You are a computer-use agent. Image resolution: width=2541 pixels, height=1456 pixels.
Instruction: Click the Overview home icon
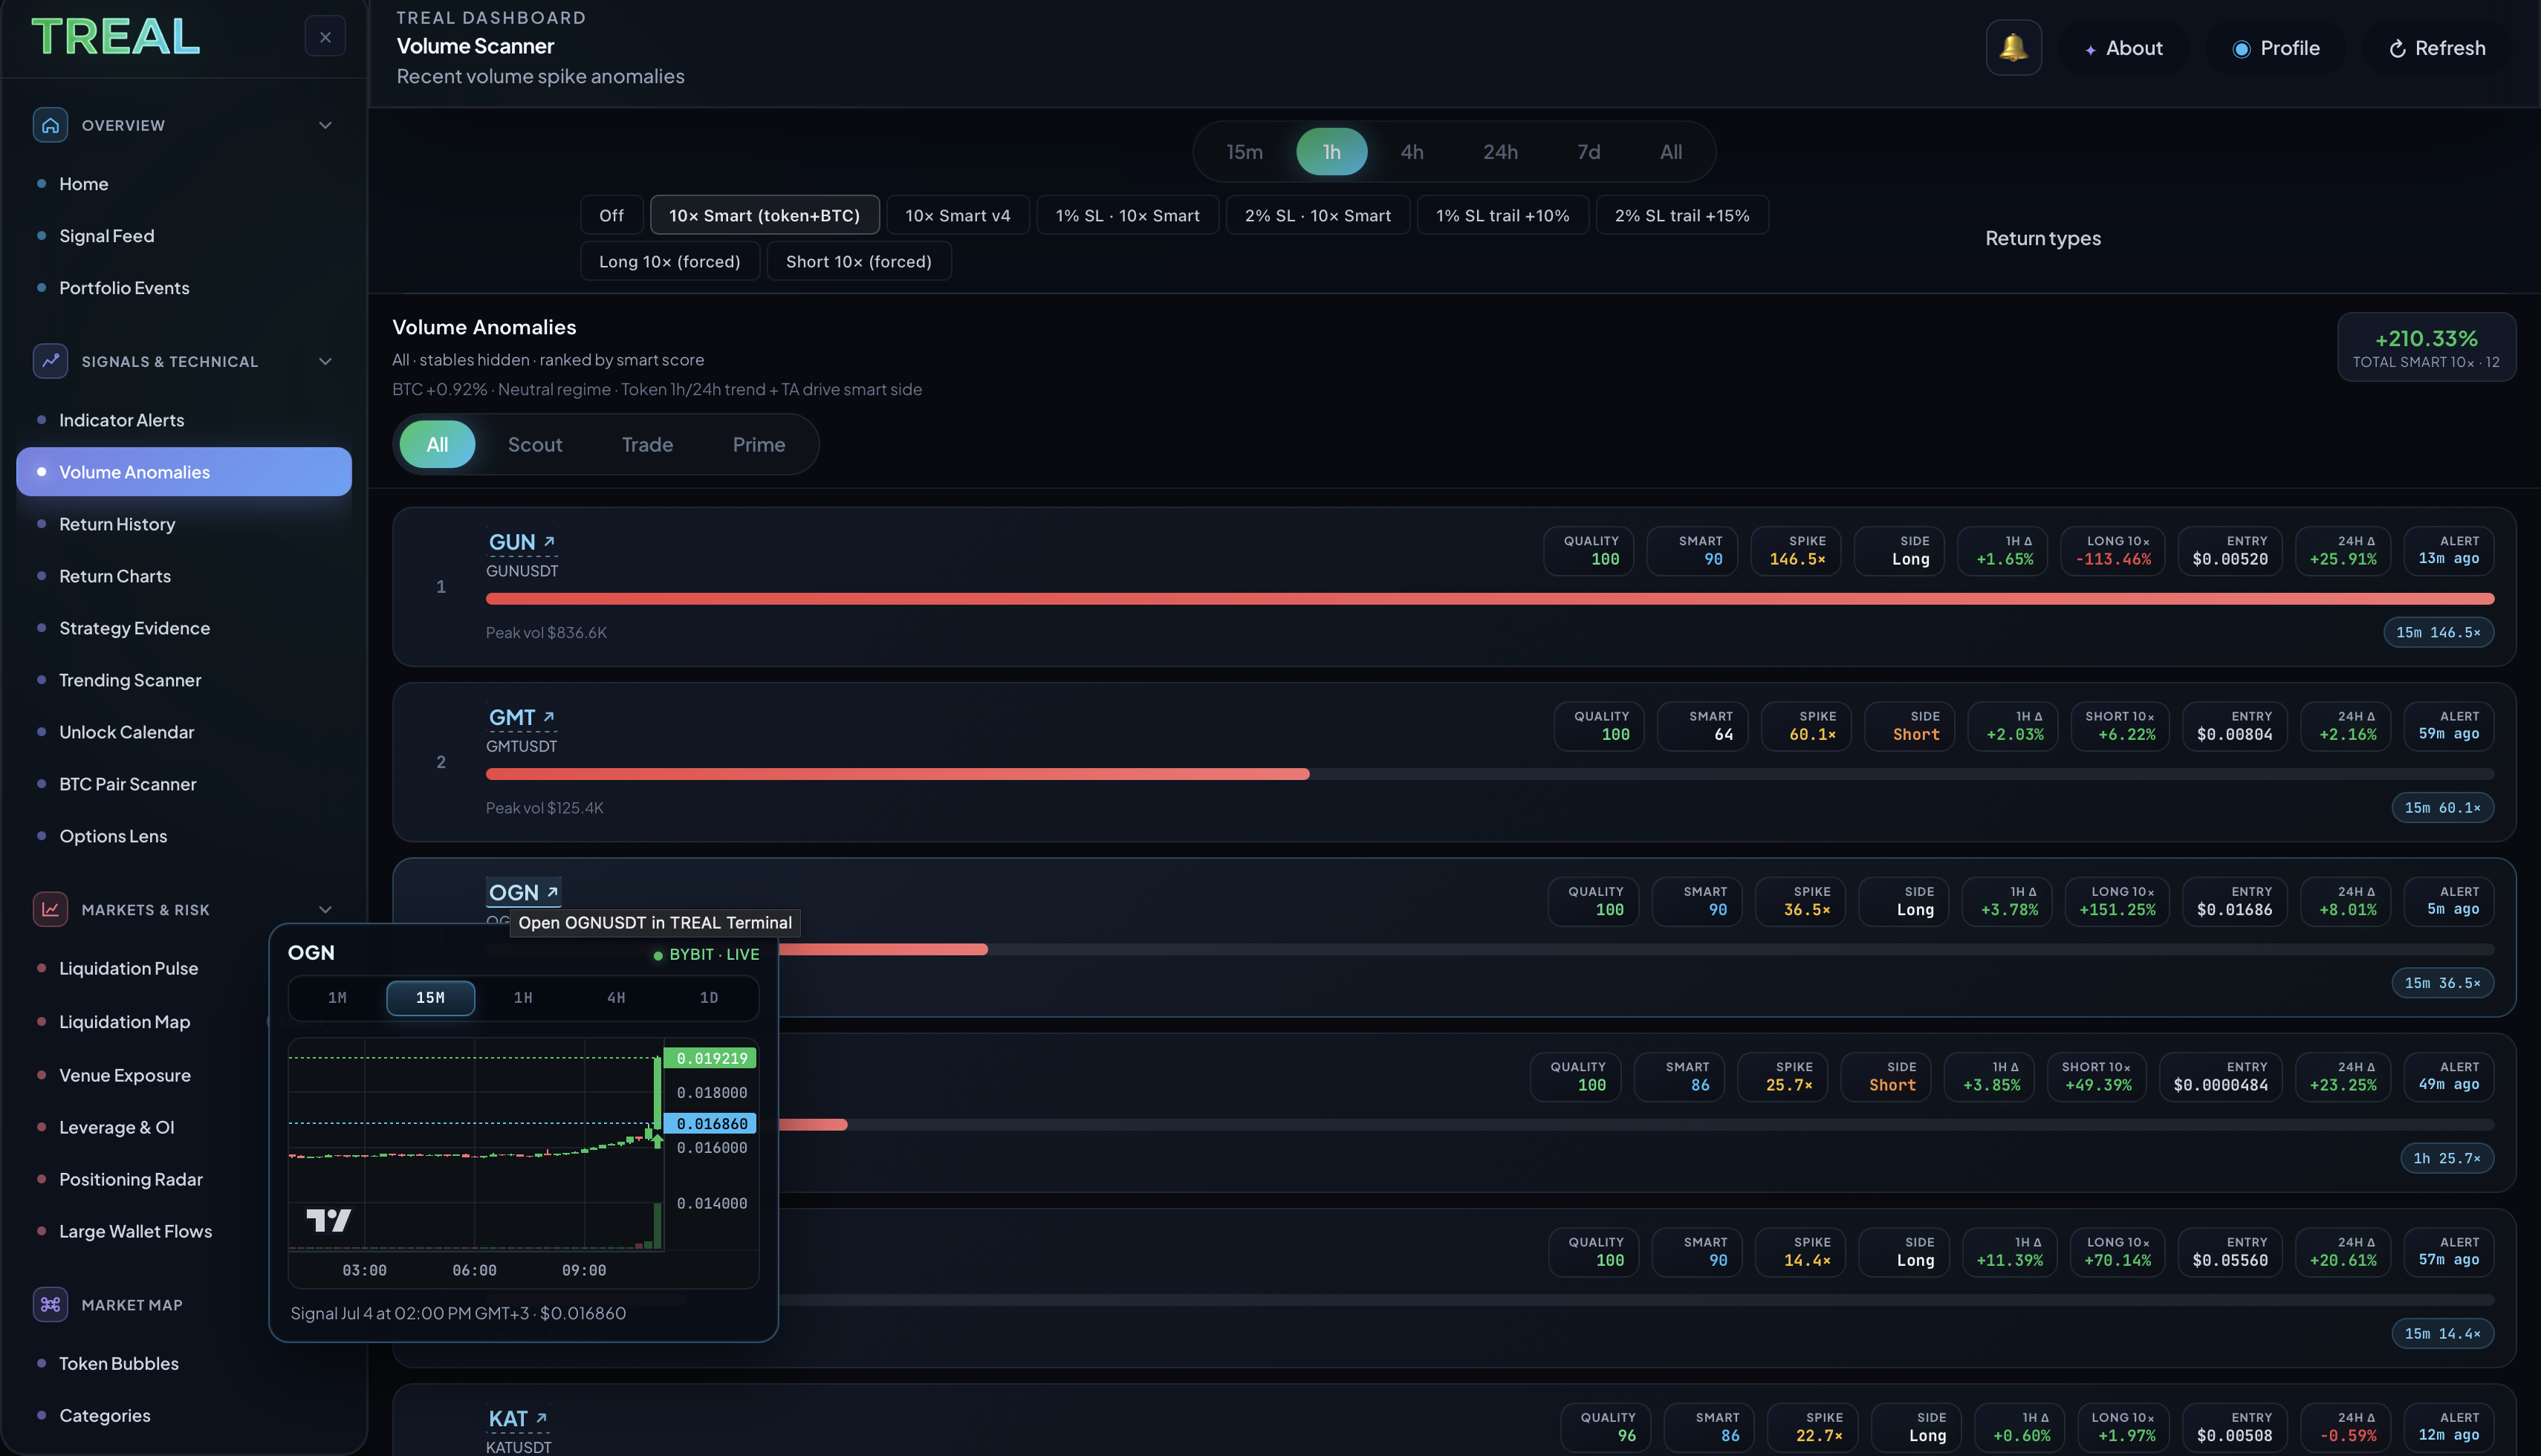(x=50, y=125)
